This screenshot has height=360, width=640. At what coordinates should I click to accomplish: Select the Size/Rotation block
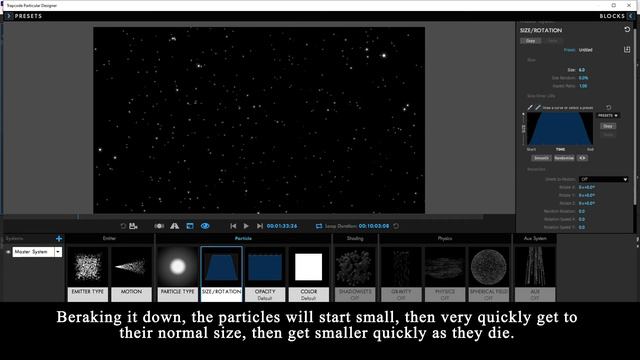(x=221, y=274)
